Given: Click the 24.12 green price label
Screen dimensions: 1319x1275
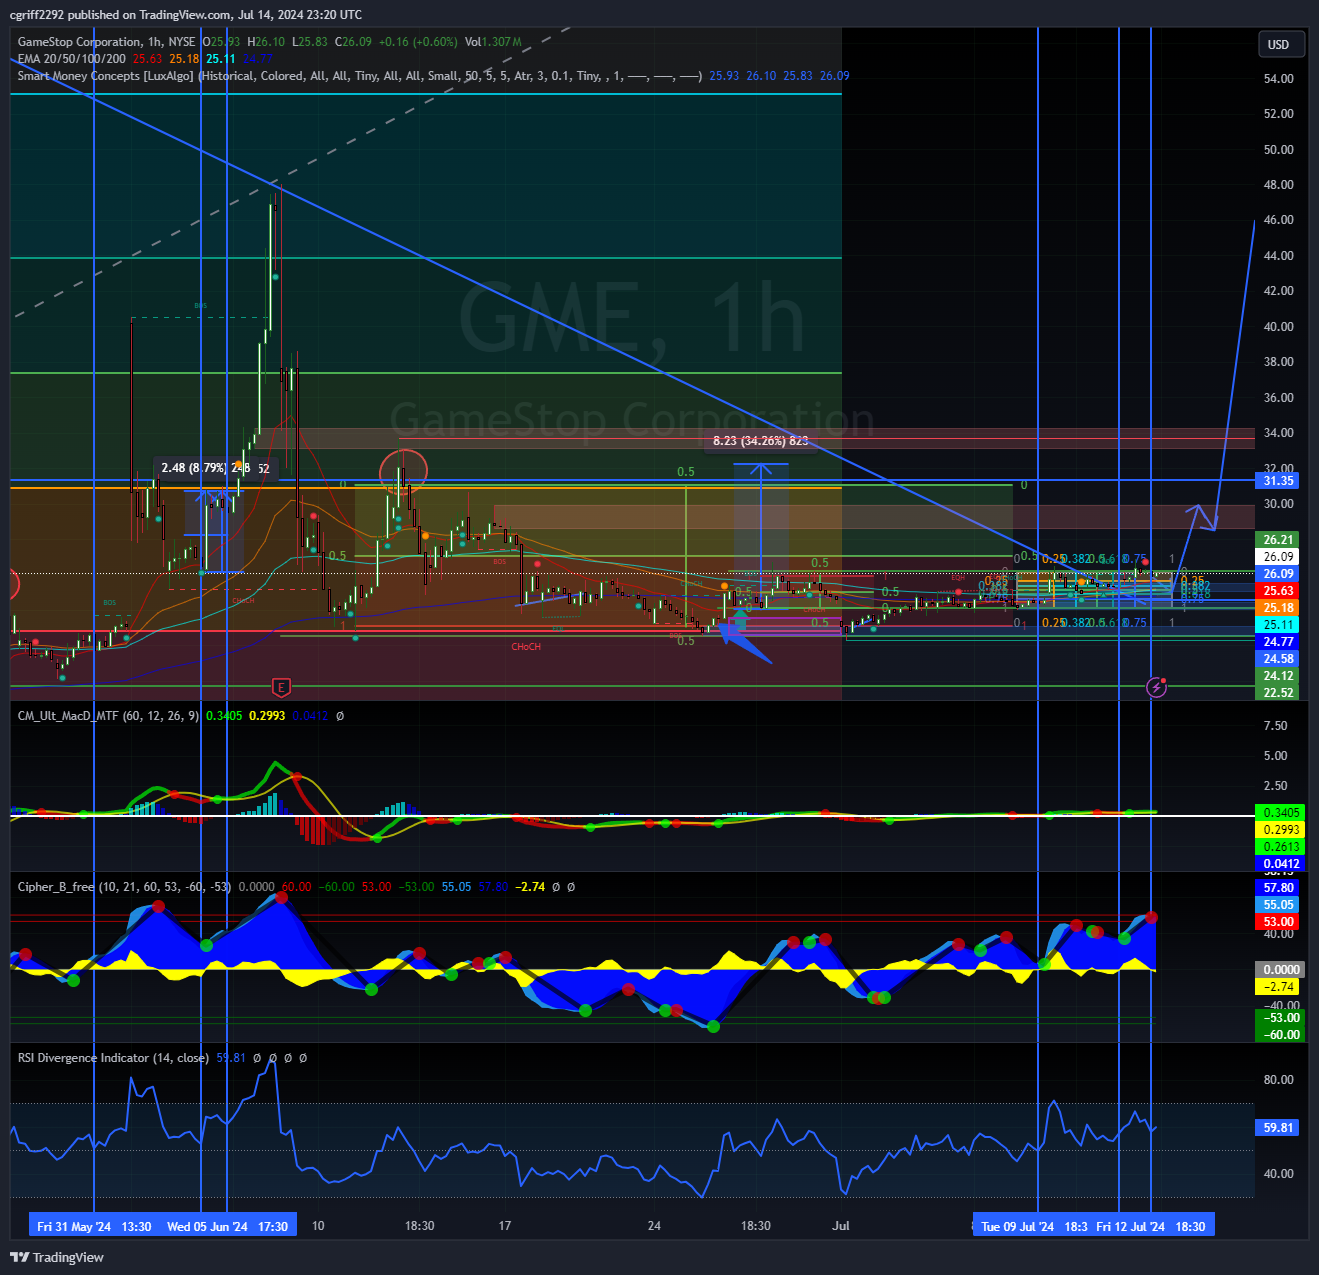Looking at the screenshot, I should (1278, 676).
